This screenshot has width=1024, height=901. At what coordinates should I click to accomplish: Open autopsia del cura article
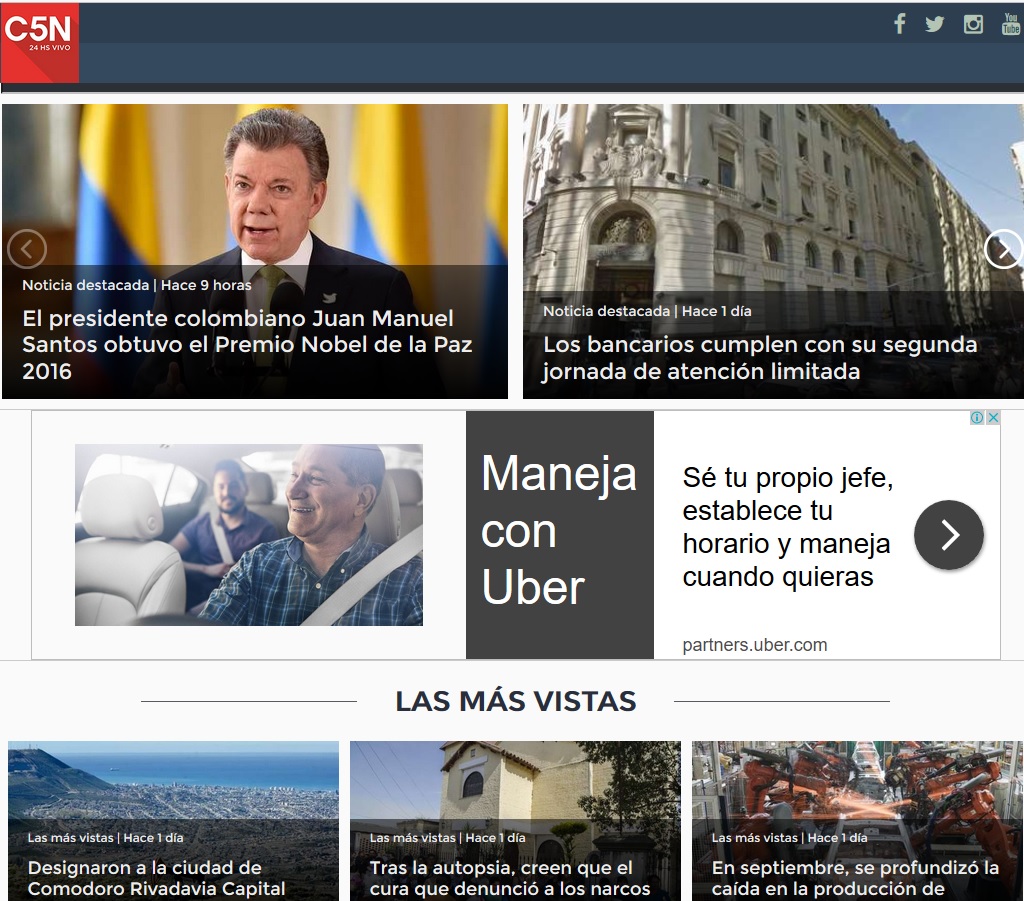point(510,878)
